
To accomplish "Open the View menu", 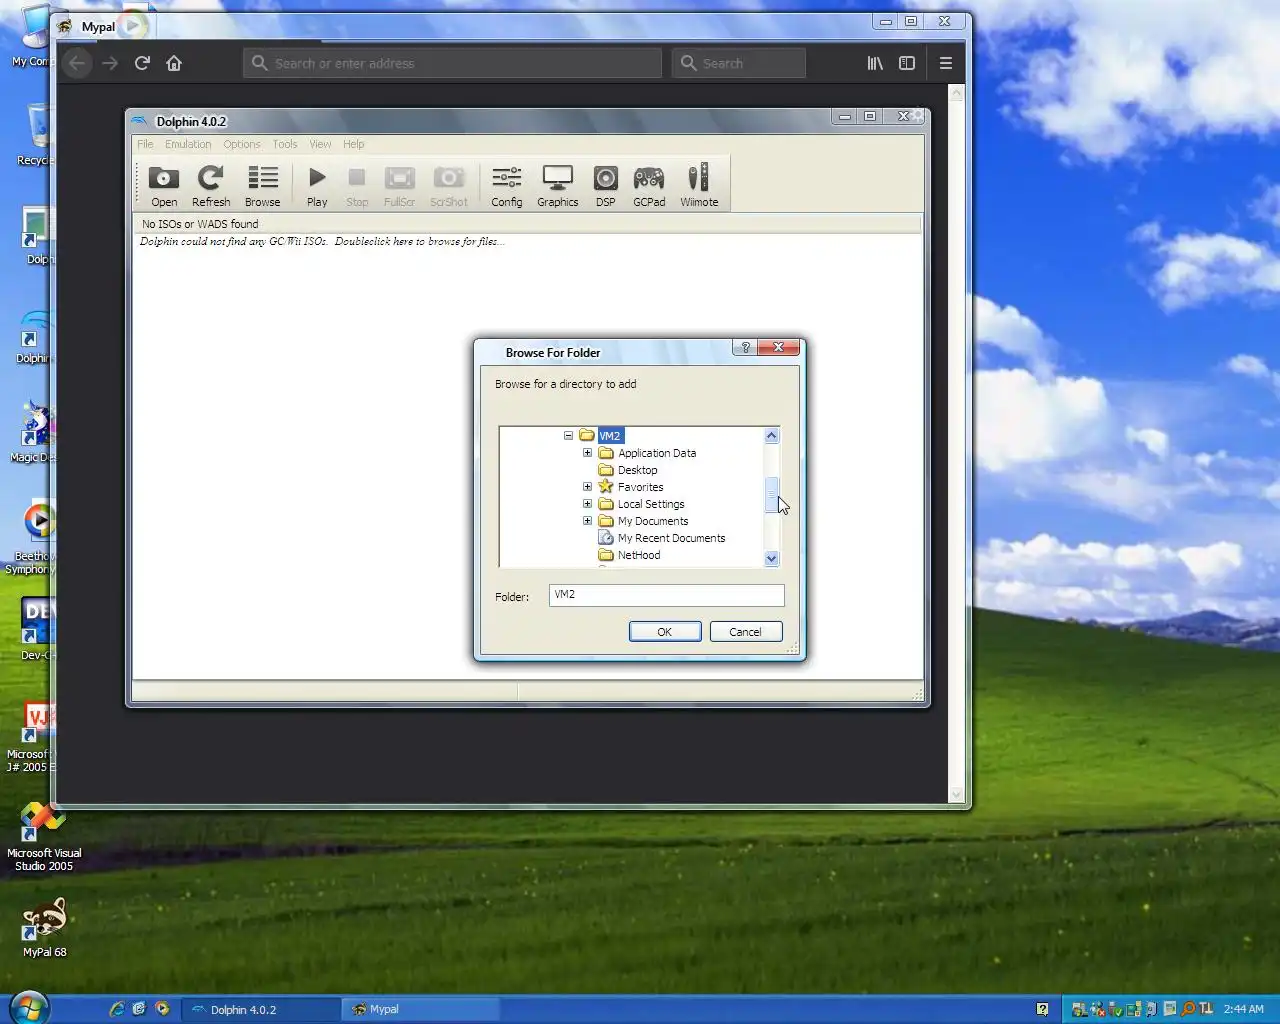I will [x=320, y=144].
